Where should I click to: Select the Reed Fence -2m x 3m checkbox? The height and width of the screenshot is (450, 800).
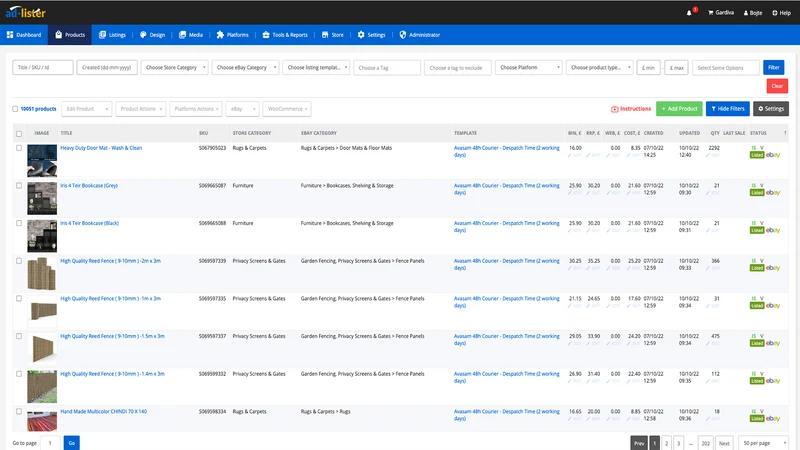(x=19, y=261)
